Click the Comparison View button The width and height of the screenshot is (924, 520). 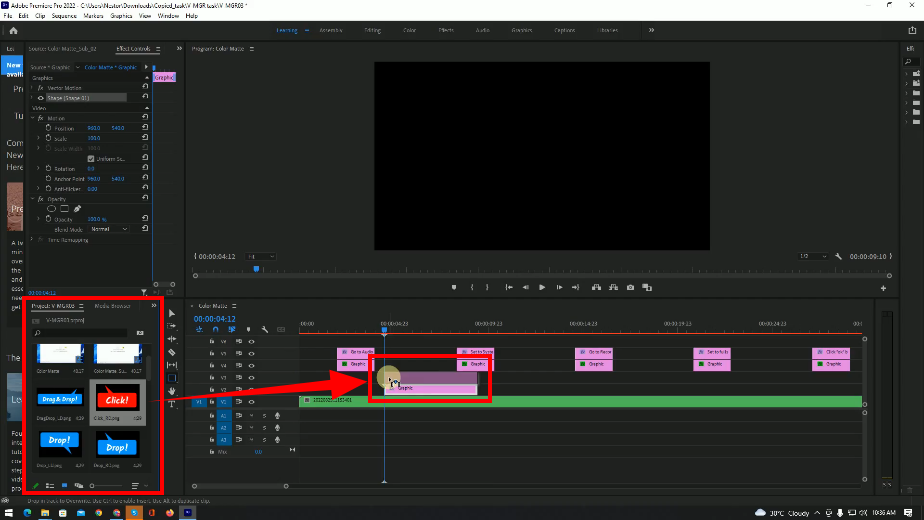click(x=647, y=287)
